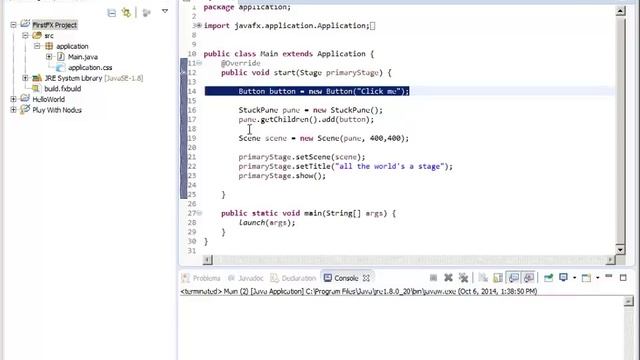Remove the terminated launch with single X icon
The image size is (640, 360).
pyautogui.click(x=448, y=278)
